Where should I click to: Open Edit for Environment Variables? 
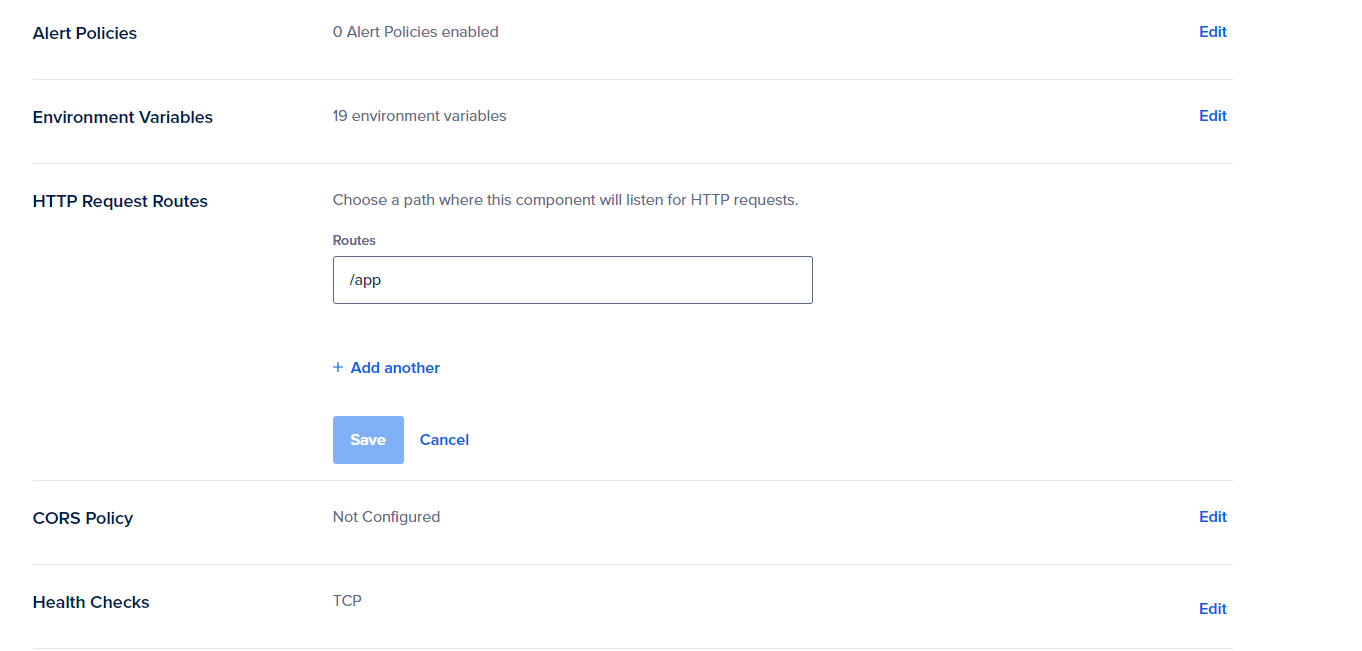point(1212,116)
